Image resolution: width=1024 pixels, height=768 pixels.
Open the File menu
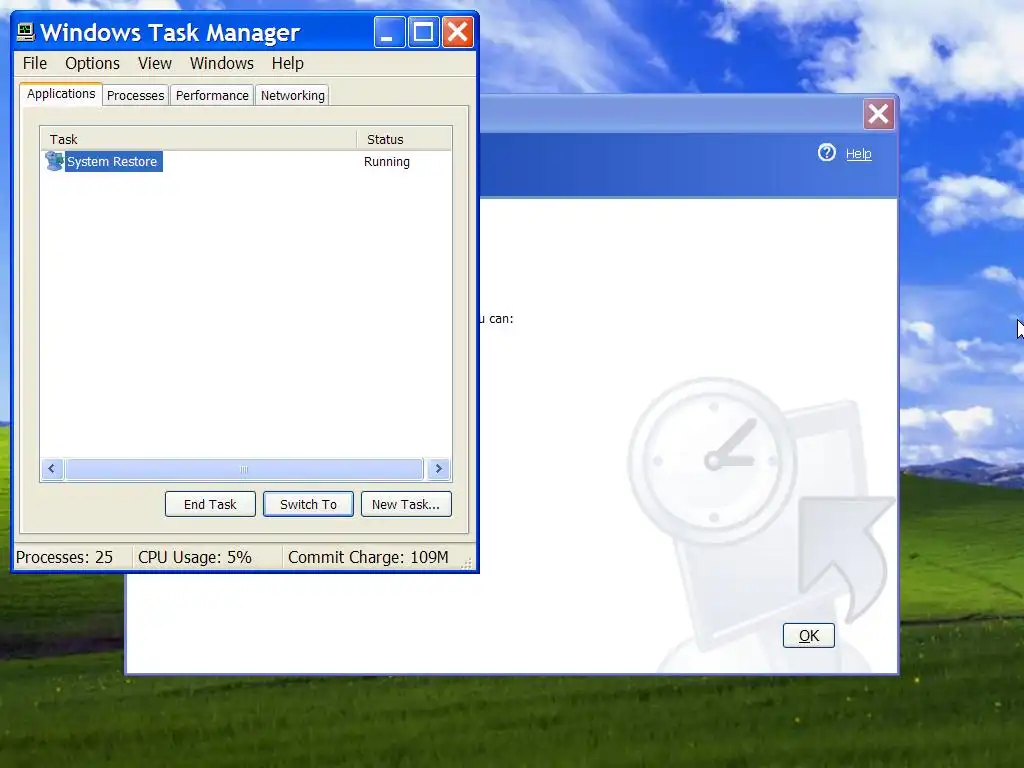click(35, 63)
